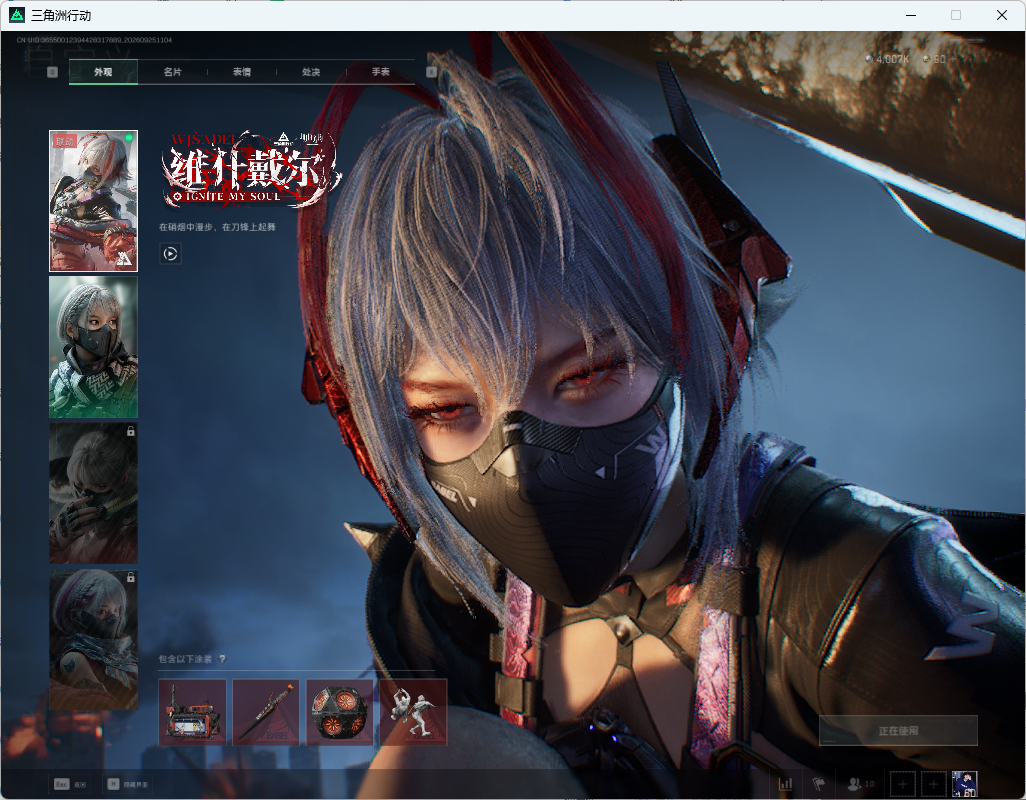Switch to the 外观 tab

[x=103, y=72]
